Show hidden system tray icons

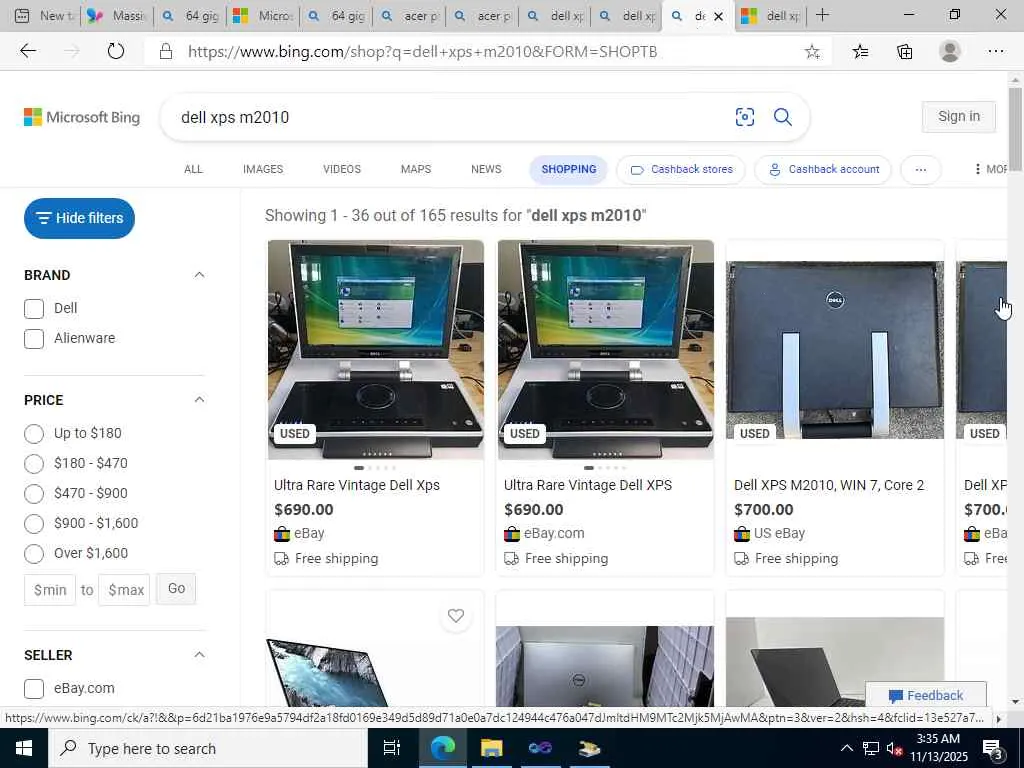(846, 748)
